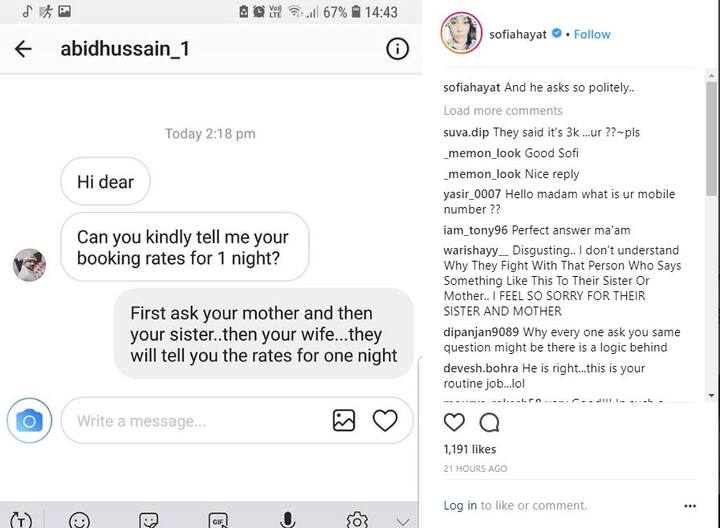Open conversation info circle icon
The image size is (720, 528).
[397, 49]
